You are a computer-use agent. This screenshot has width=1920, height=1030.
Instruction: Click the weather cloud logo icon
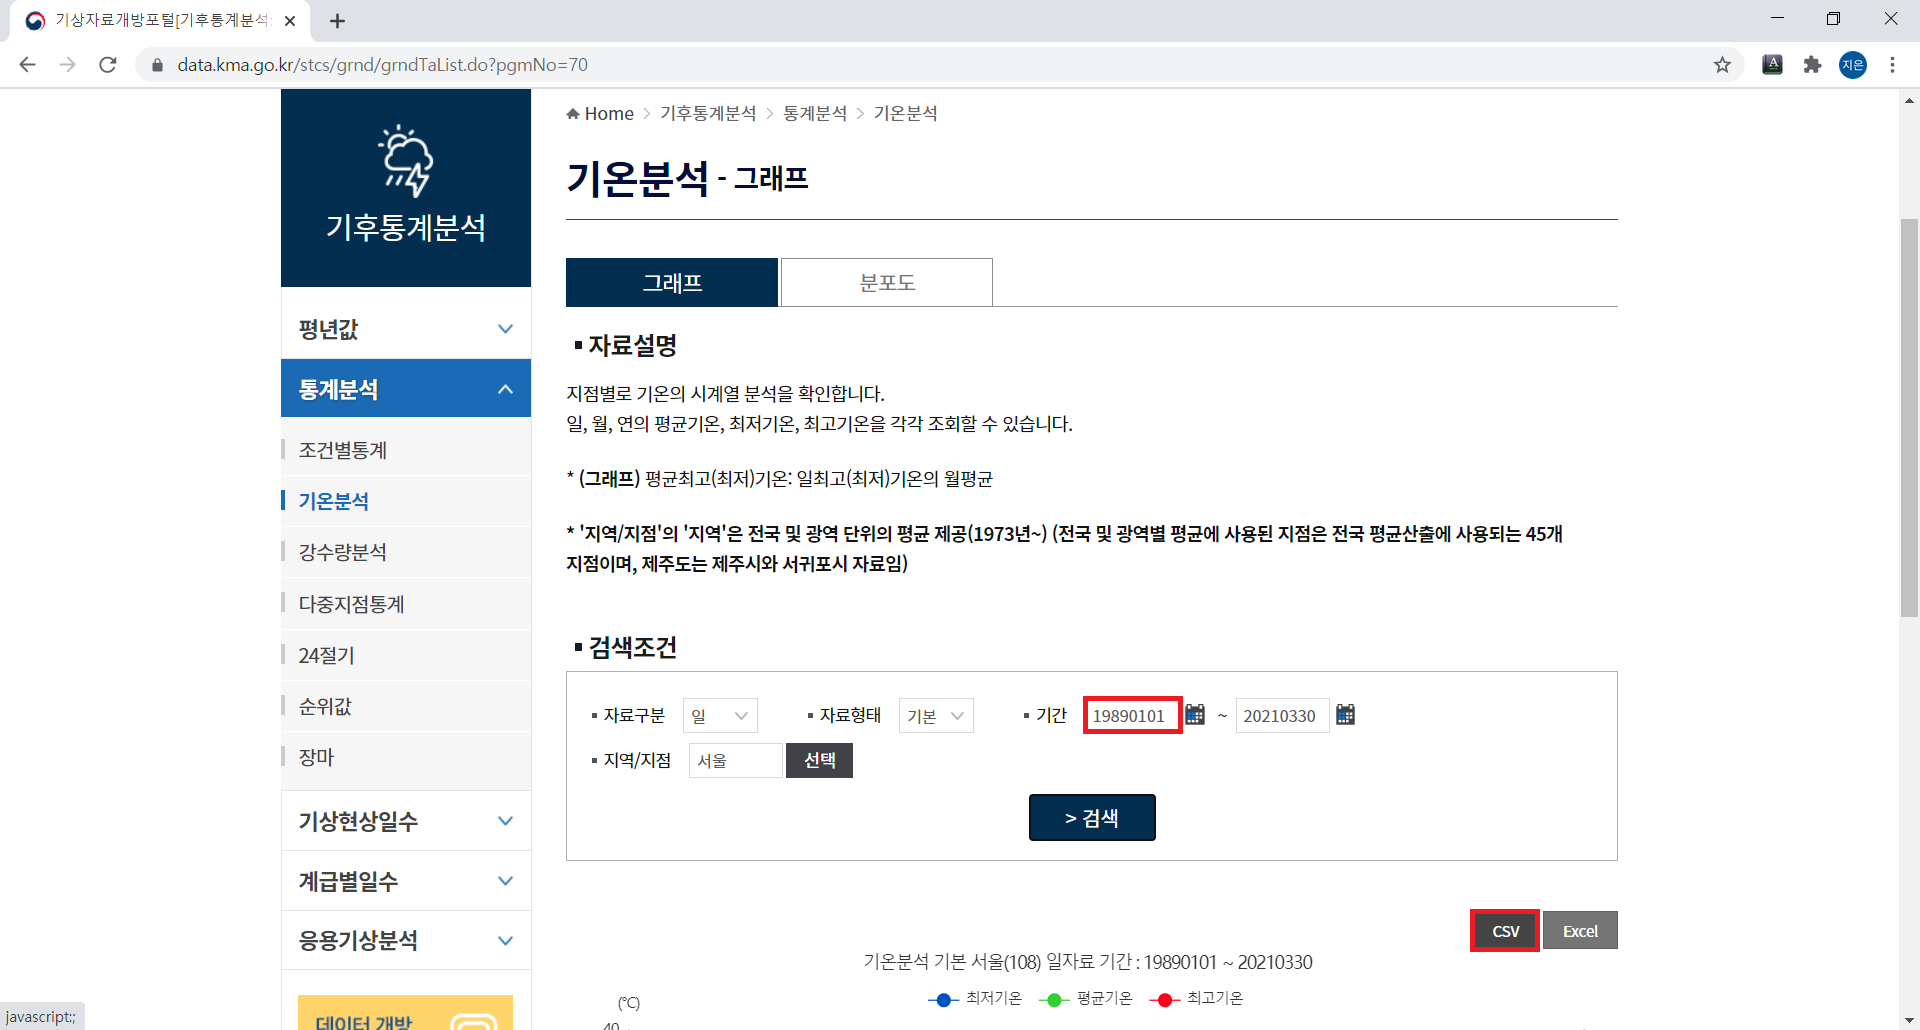tap(405, 160)
